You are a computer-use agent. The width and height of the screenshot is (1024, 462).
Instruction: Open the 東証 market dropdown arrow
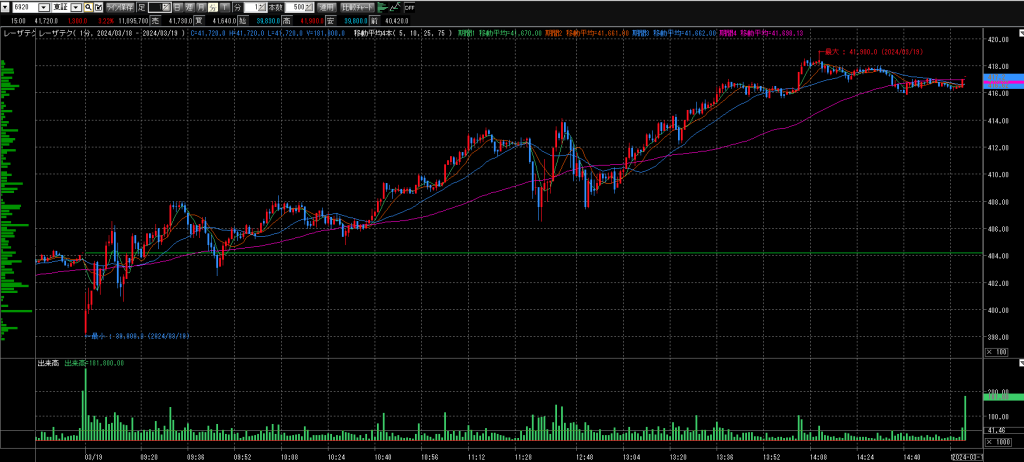[76, 7]
